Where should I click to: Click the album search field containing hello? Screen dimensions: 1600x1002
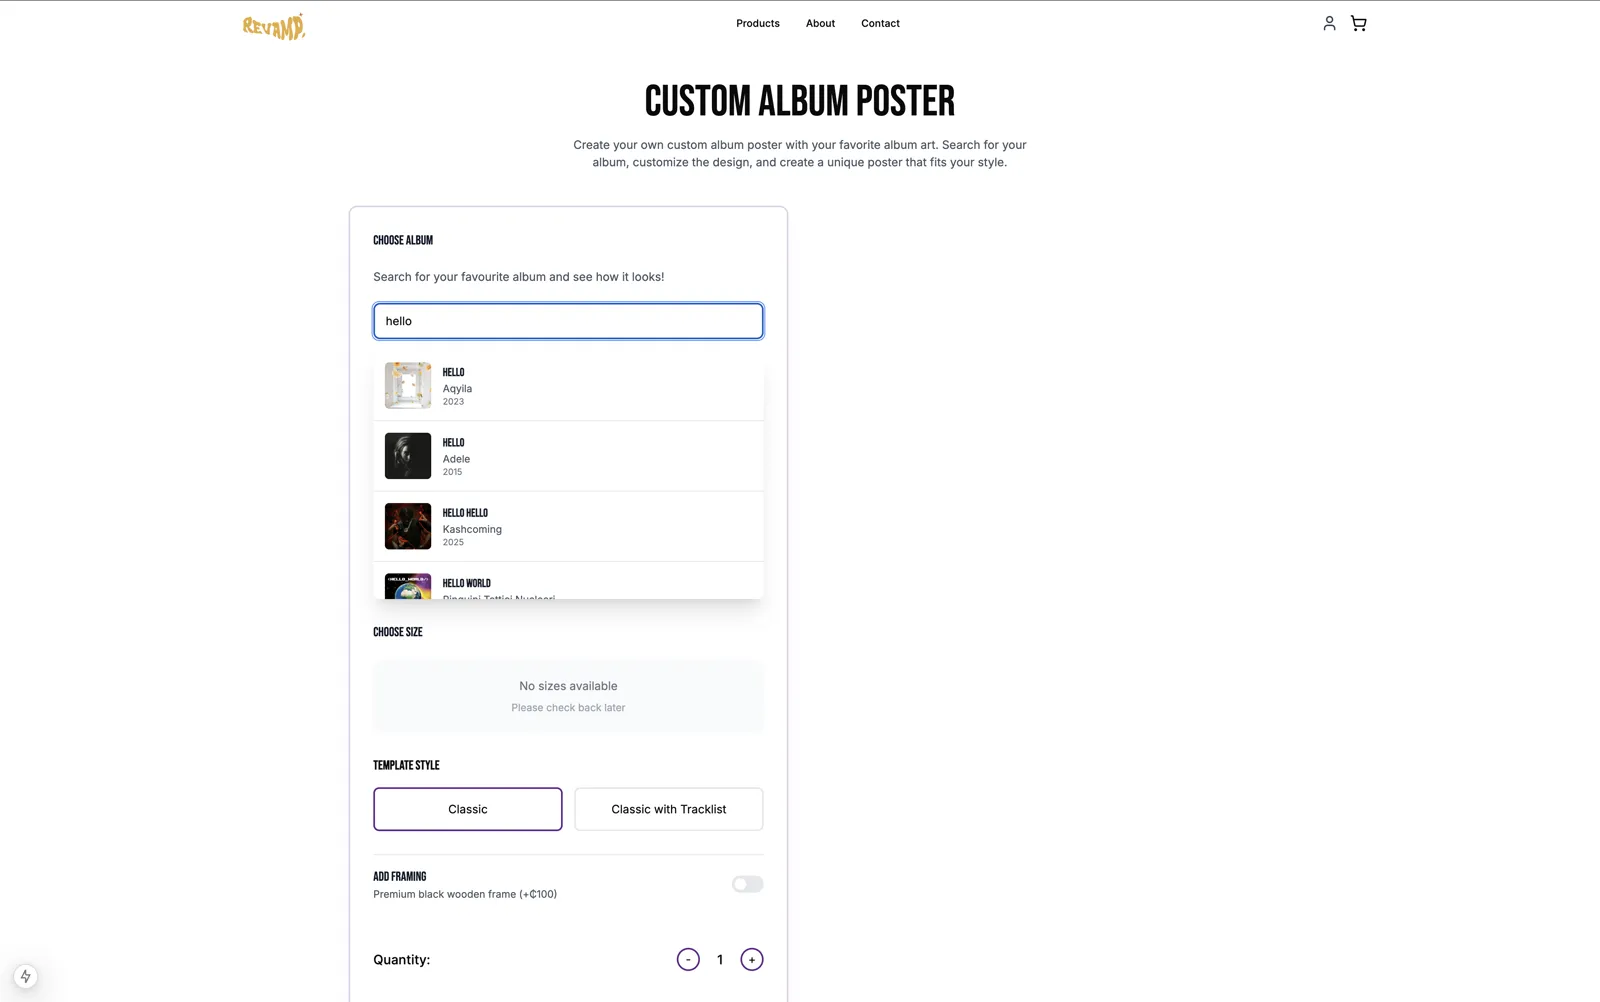pos(568,321)
